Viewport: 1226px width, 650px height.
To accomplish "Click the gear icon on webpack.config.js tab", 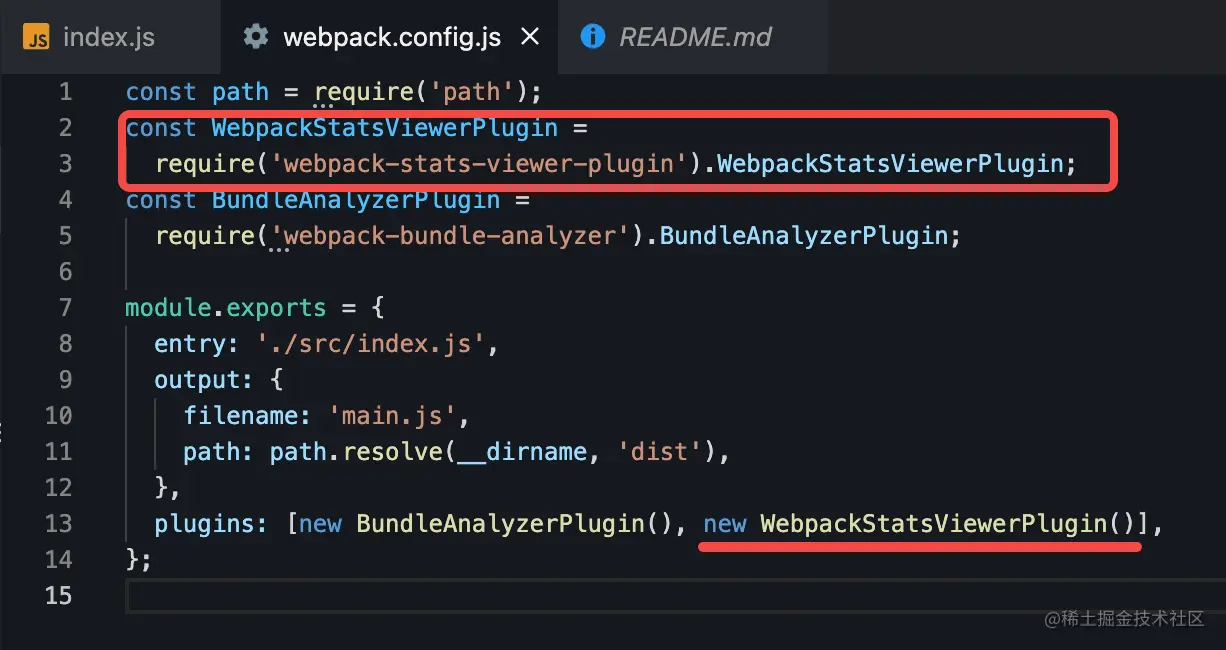I will pyautogui.click(x=256, y=37).
